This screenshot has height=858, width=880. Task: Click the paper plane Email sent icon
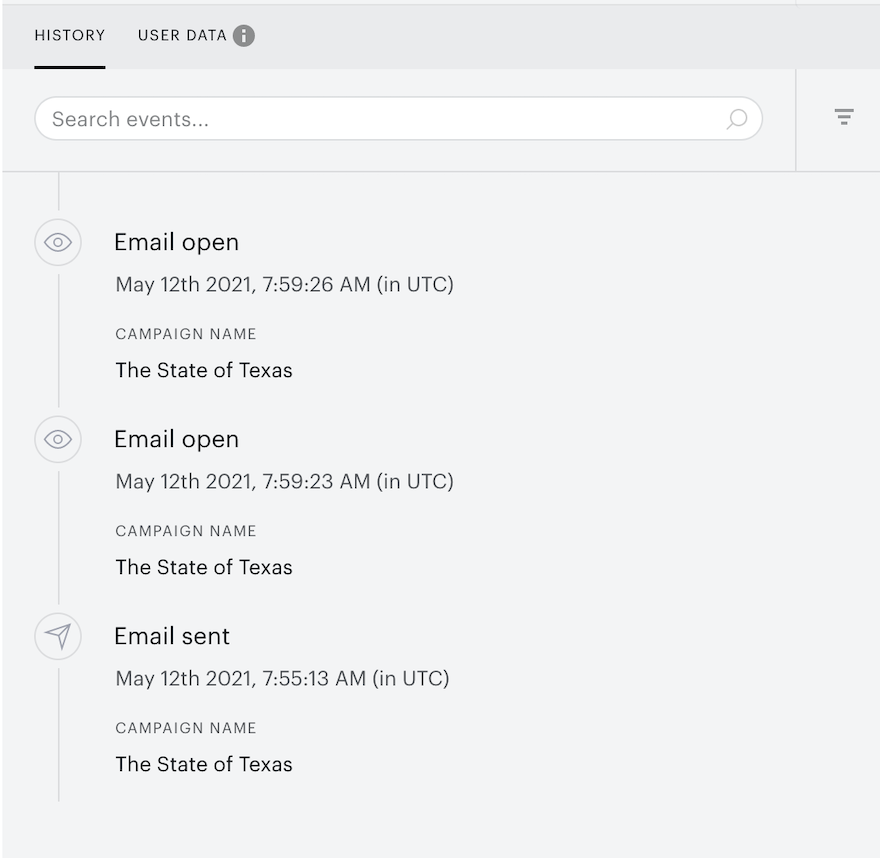(x=58, y=636)
